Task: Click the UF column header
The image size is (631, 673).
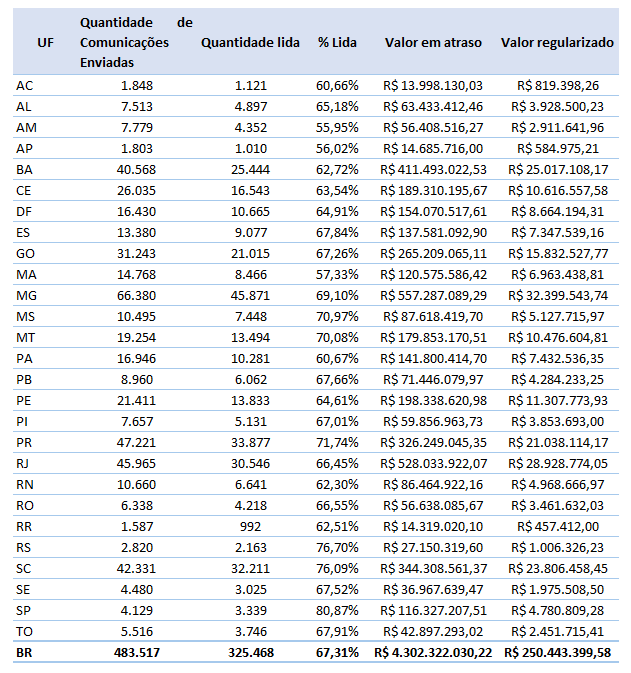Action: pyautogui.click(x=45, y=42)
